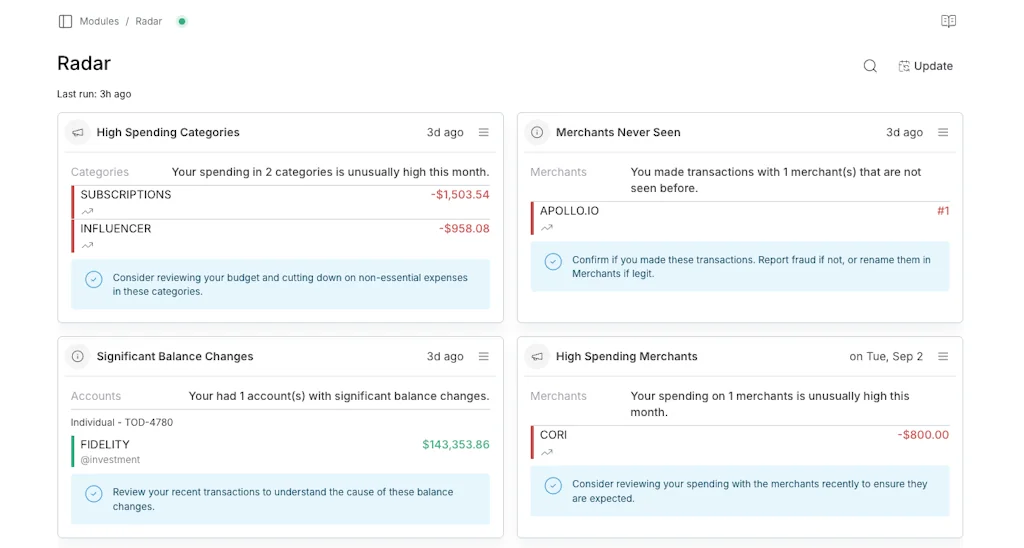Click the info icon on Merchants Never Seen
Image resolution: width=1024 pixels, height=548 pixels.
click(x=537, y=132)
